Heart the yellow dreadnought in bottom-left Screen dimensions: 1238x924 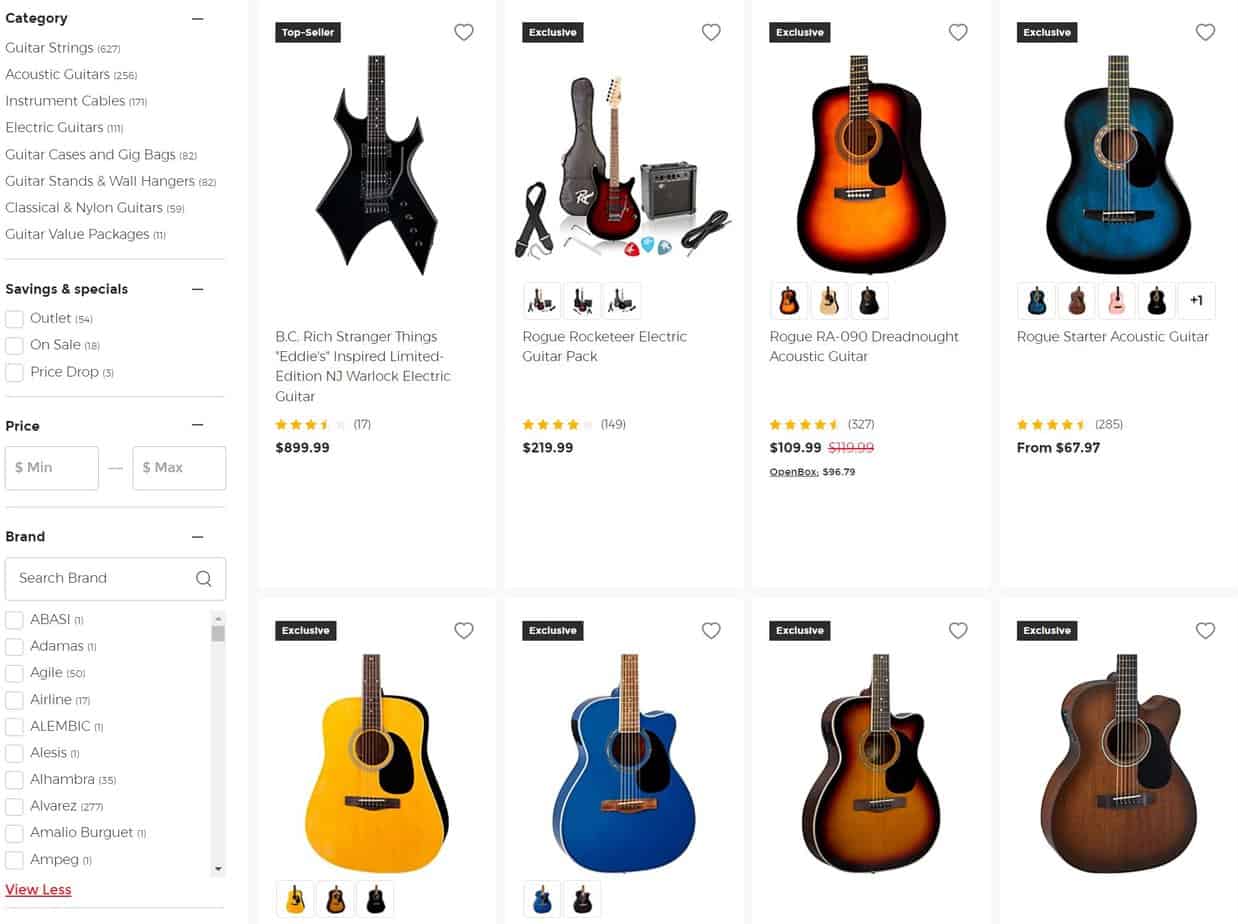[x=463, y=631]
